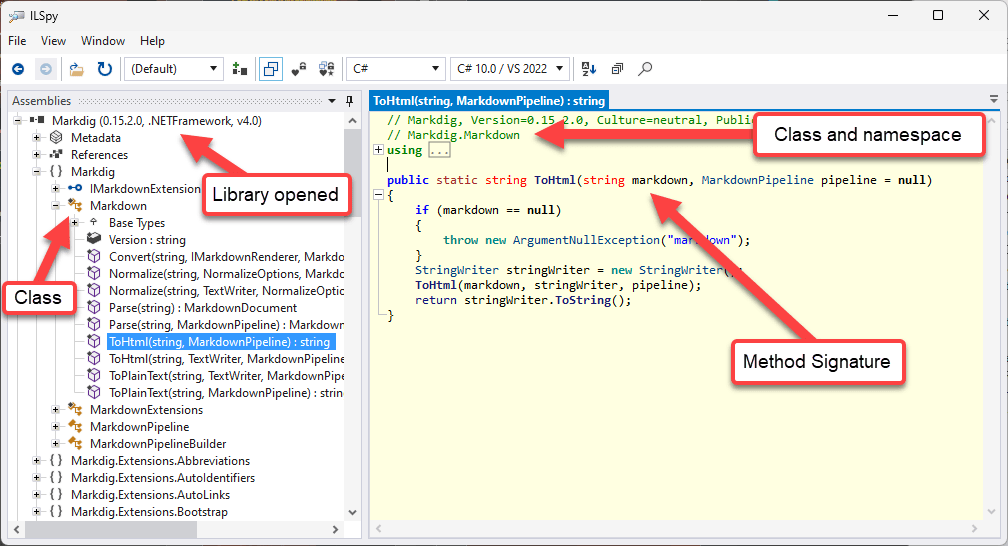Click the Back navigation arrow
The image size is (1008, 546).
point(18,69)
